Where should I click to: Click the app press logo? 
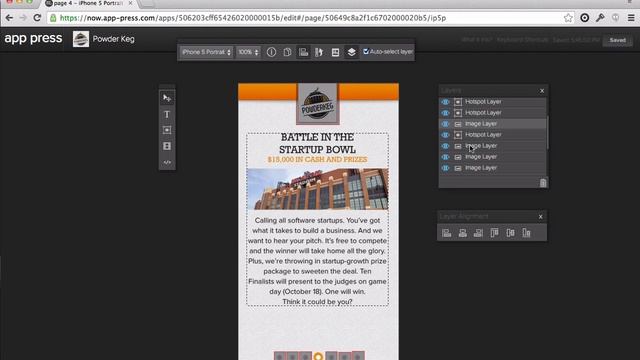click(33, 38)
